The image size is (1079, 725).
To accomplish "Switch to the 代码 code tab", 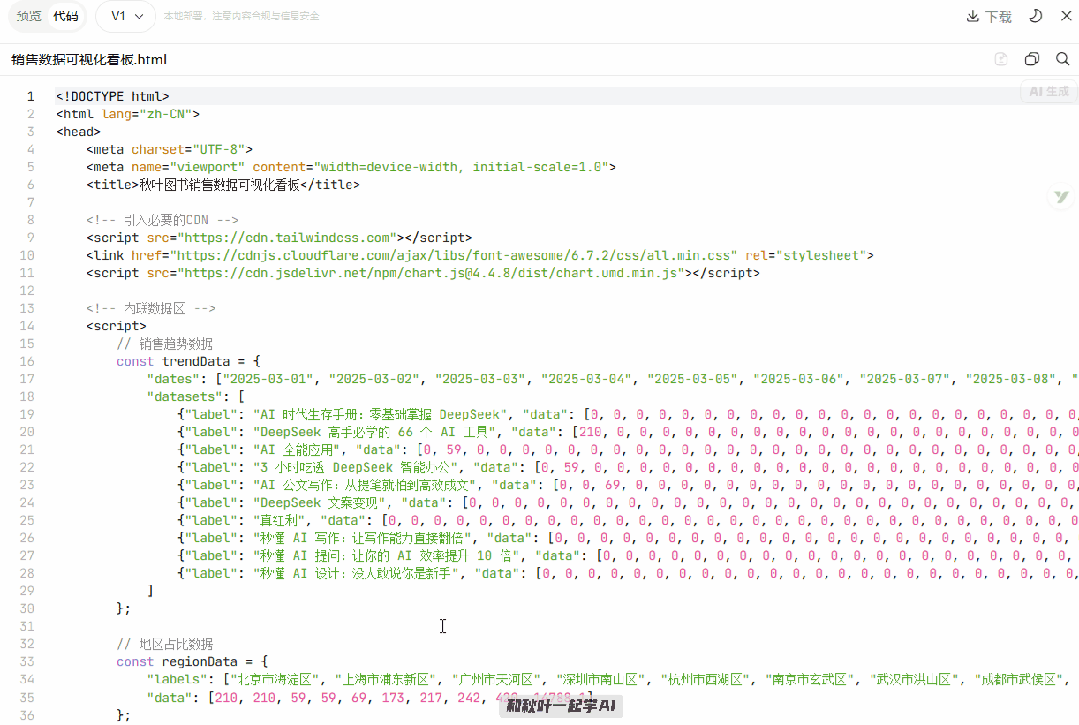I will [66, 16].
